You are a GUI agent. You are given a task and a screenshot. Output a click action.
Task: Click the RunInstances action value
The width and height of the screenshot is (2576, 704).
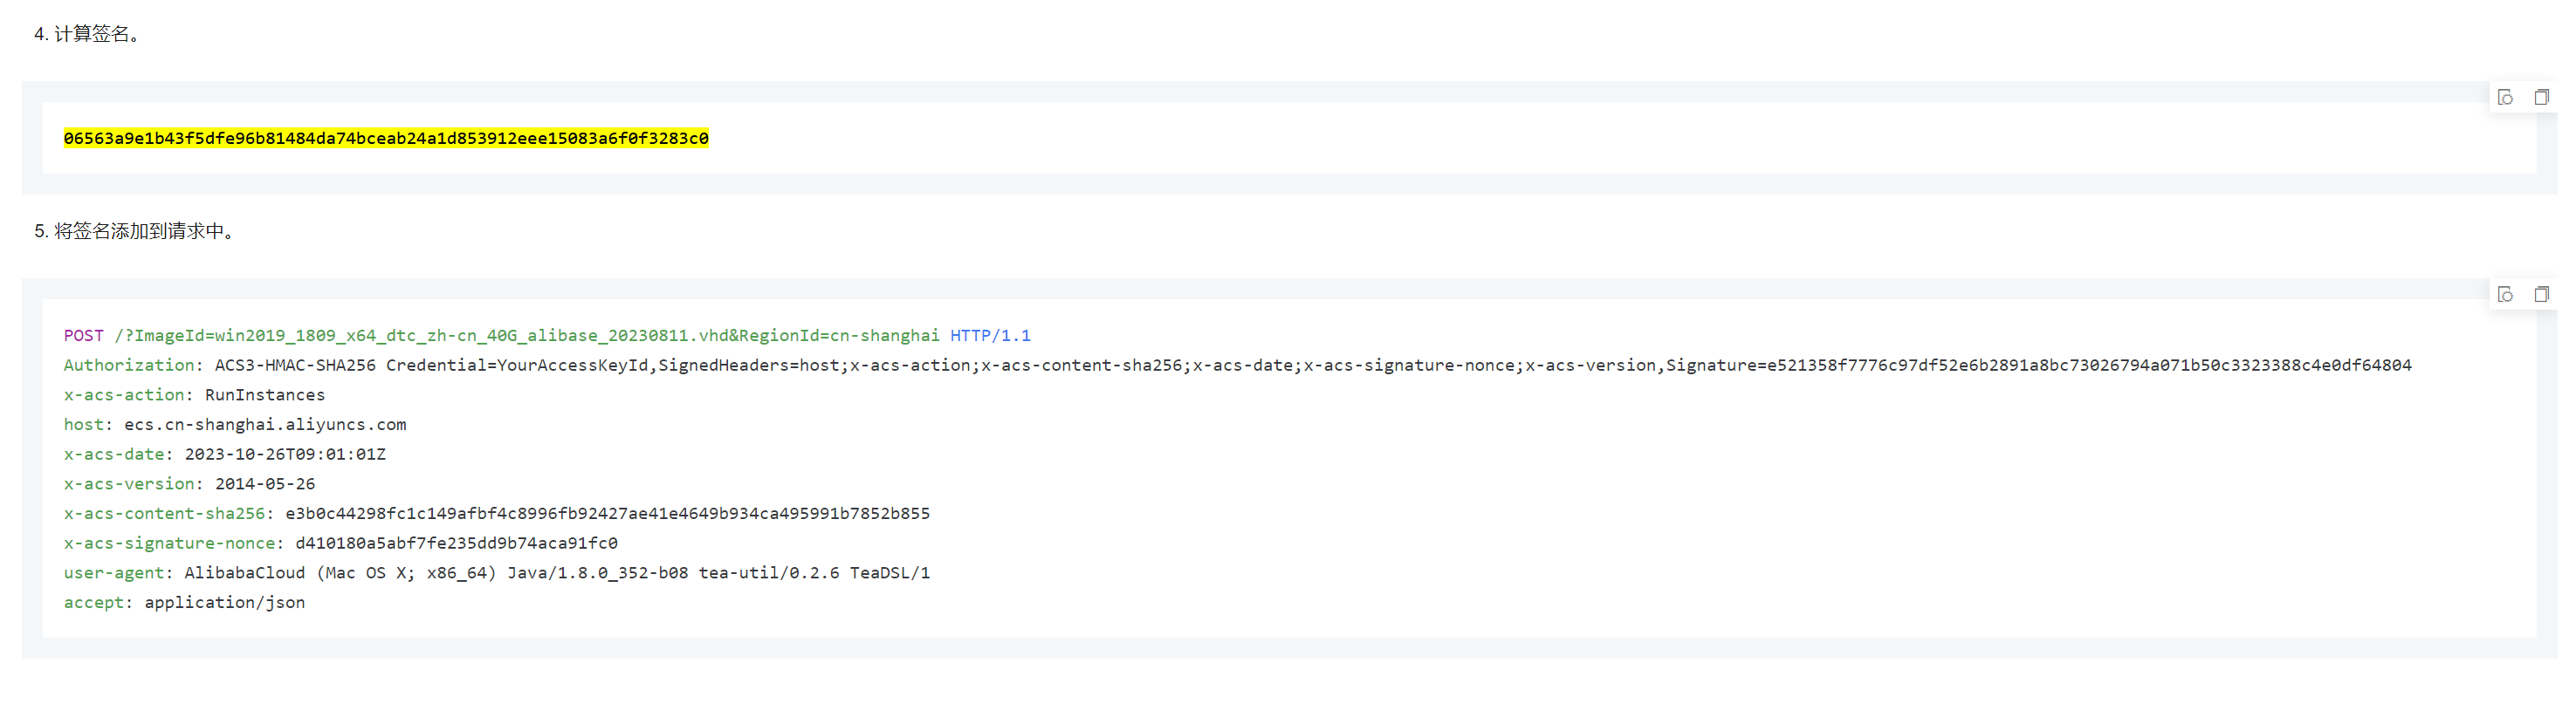[265, 395]
